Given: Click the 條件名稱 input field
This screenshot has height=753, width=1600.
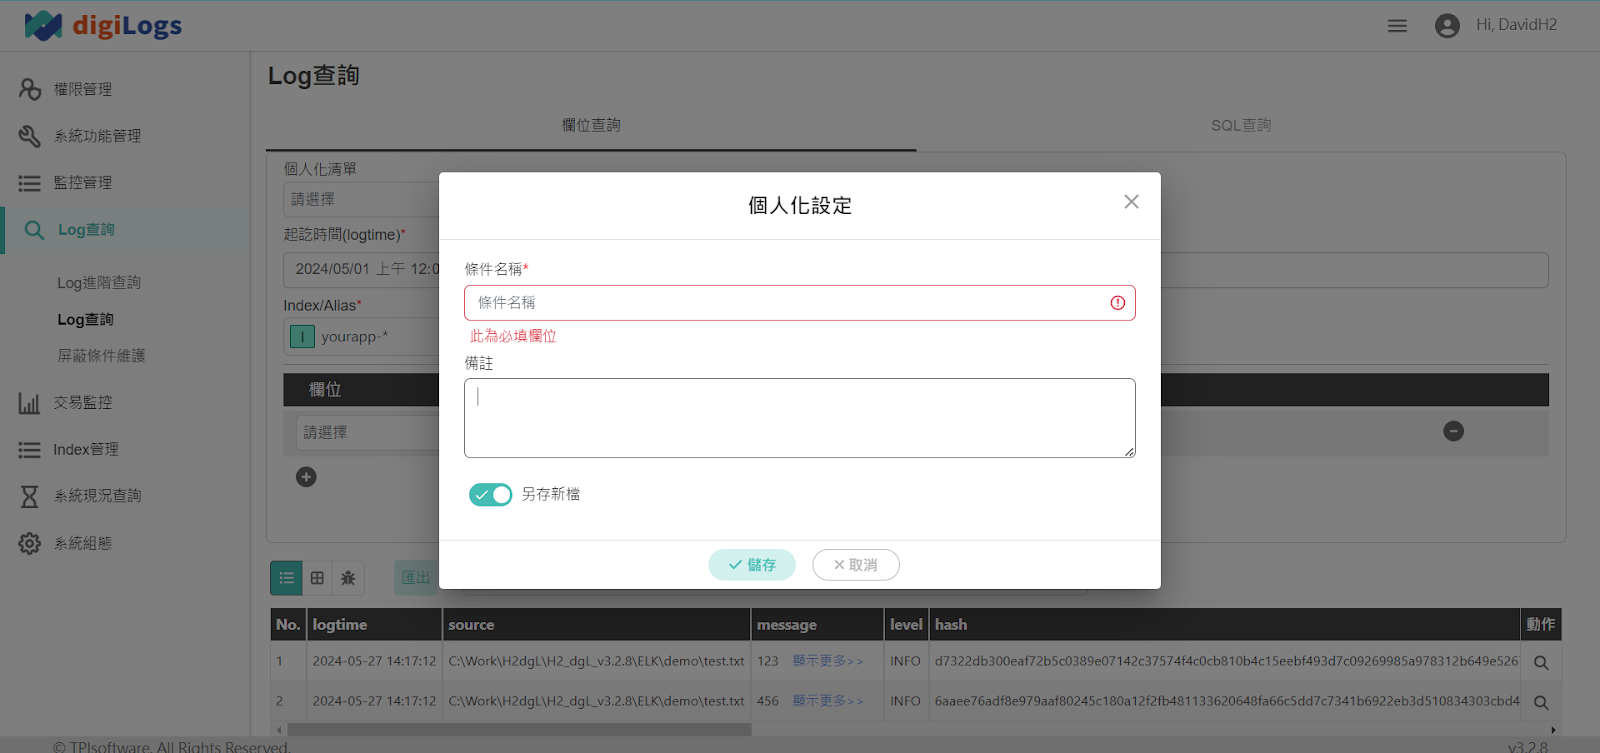Looking at the screenshot, I should click(x=799, y=303).
